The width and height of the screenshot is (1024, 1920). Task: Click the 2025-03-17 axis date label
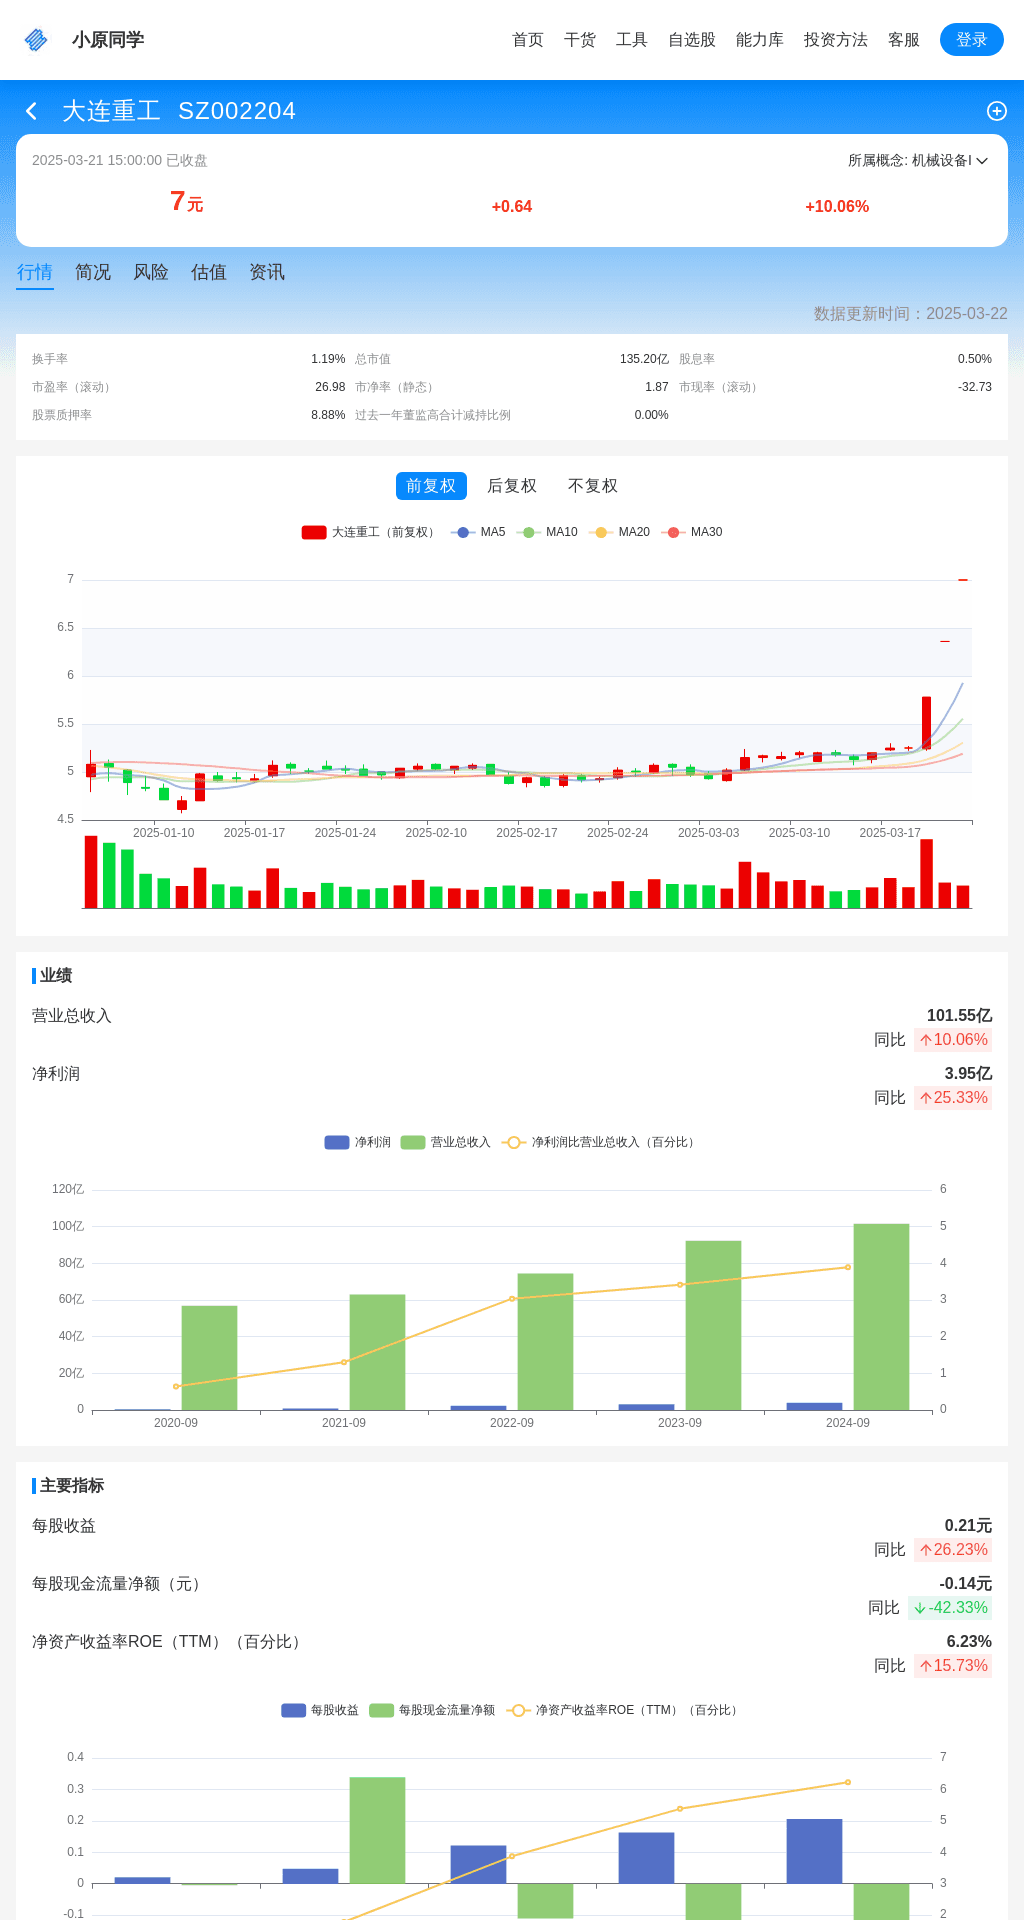890,833
